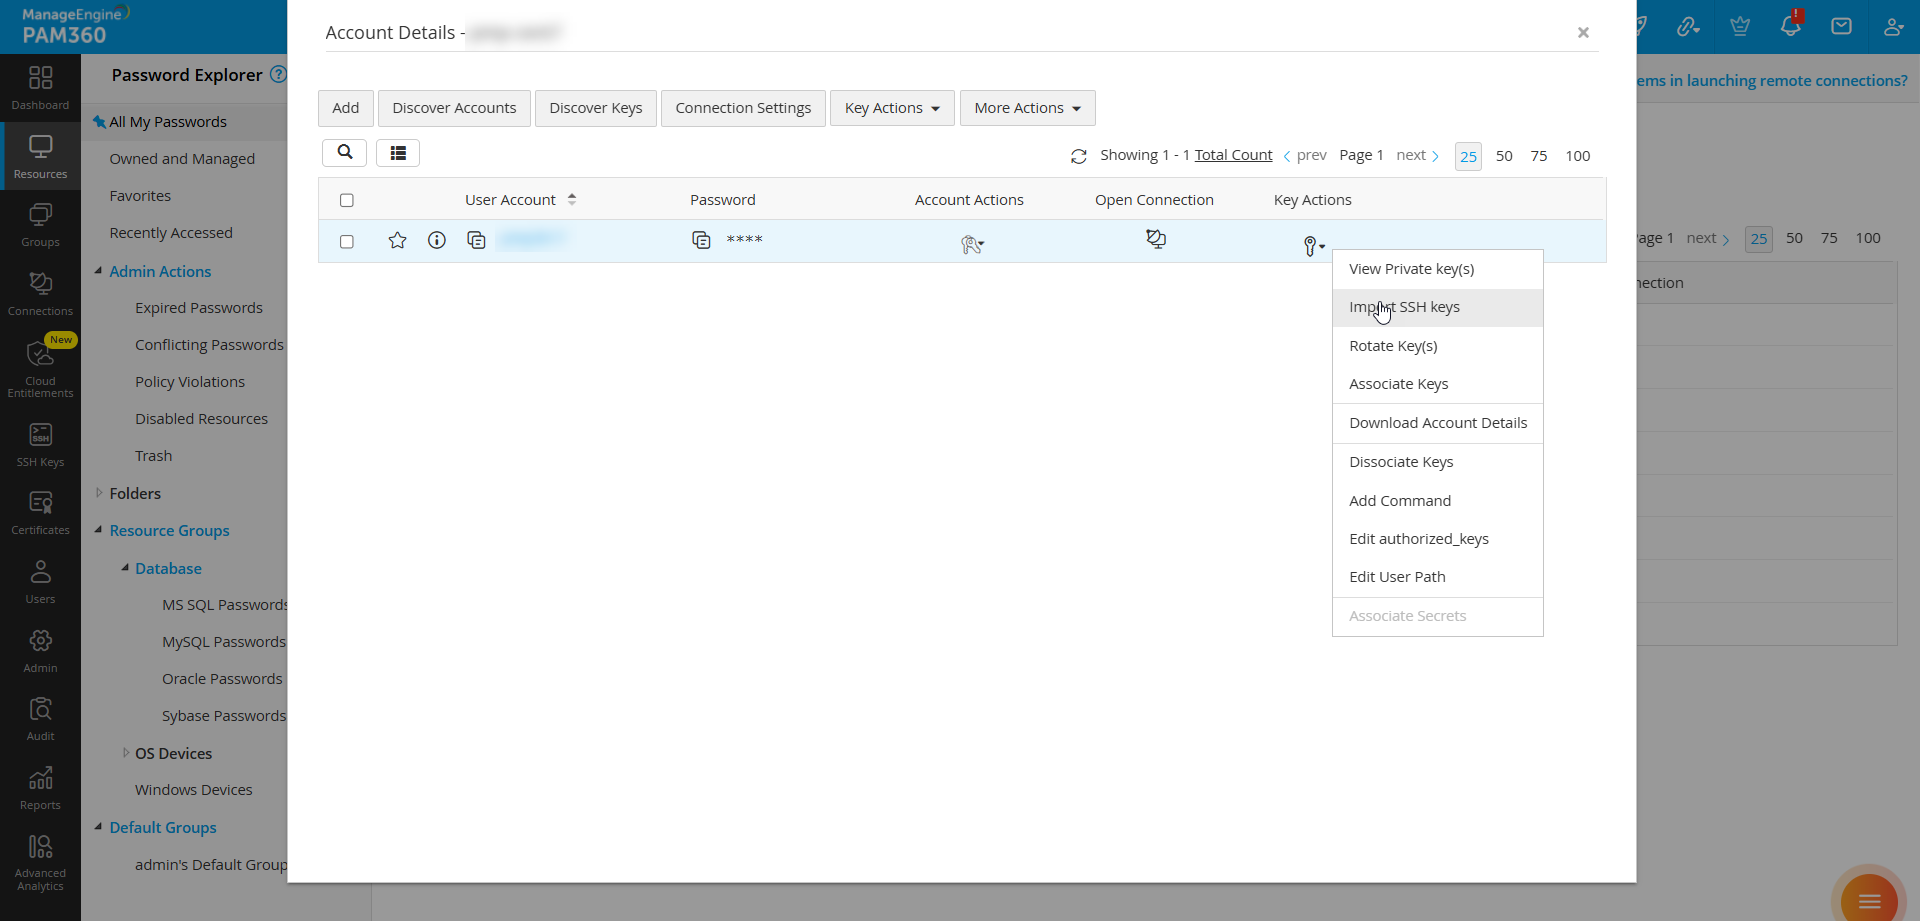The height and width of the screenshot is (921, 1920).
Task: Open the notifications bell
Action: click(1790, 25)
